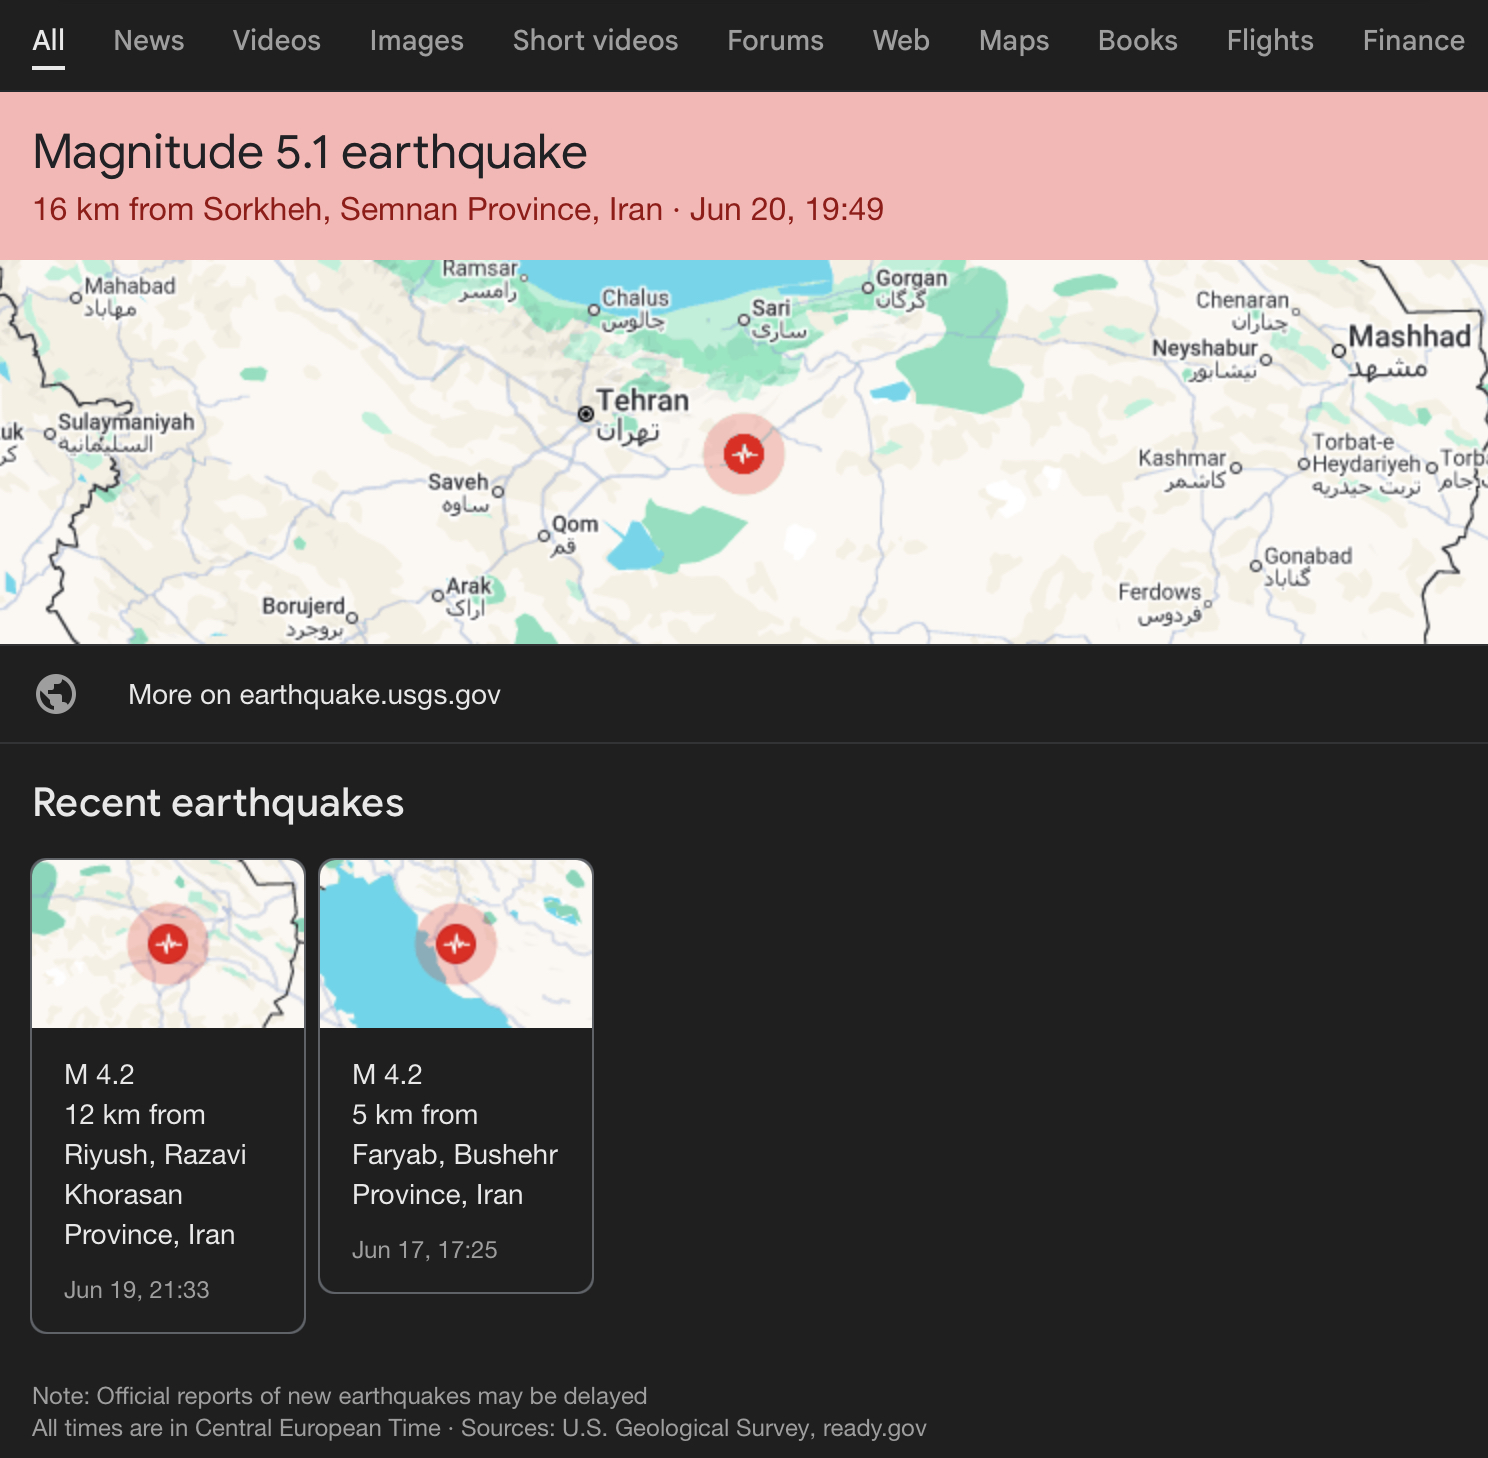Image resolution: width=1488 pixels, height=1458 pixels.
Task: Click the Jun 17, 17:25 timestamp
Action: tap(425, 1250)
